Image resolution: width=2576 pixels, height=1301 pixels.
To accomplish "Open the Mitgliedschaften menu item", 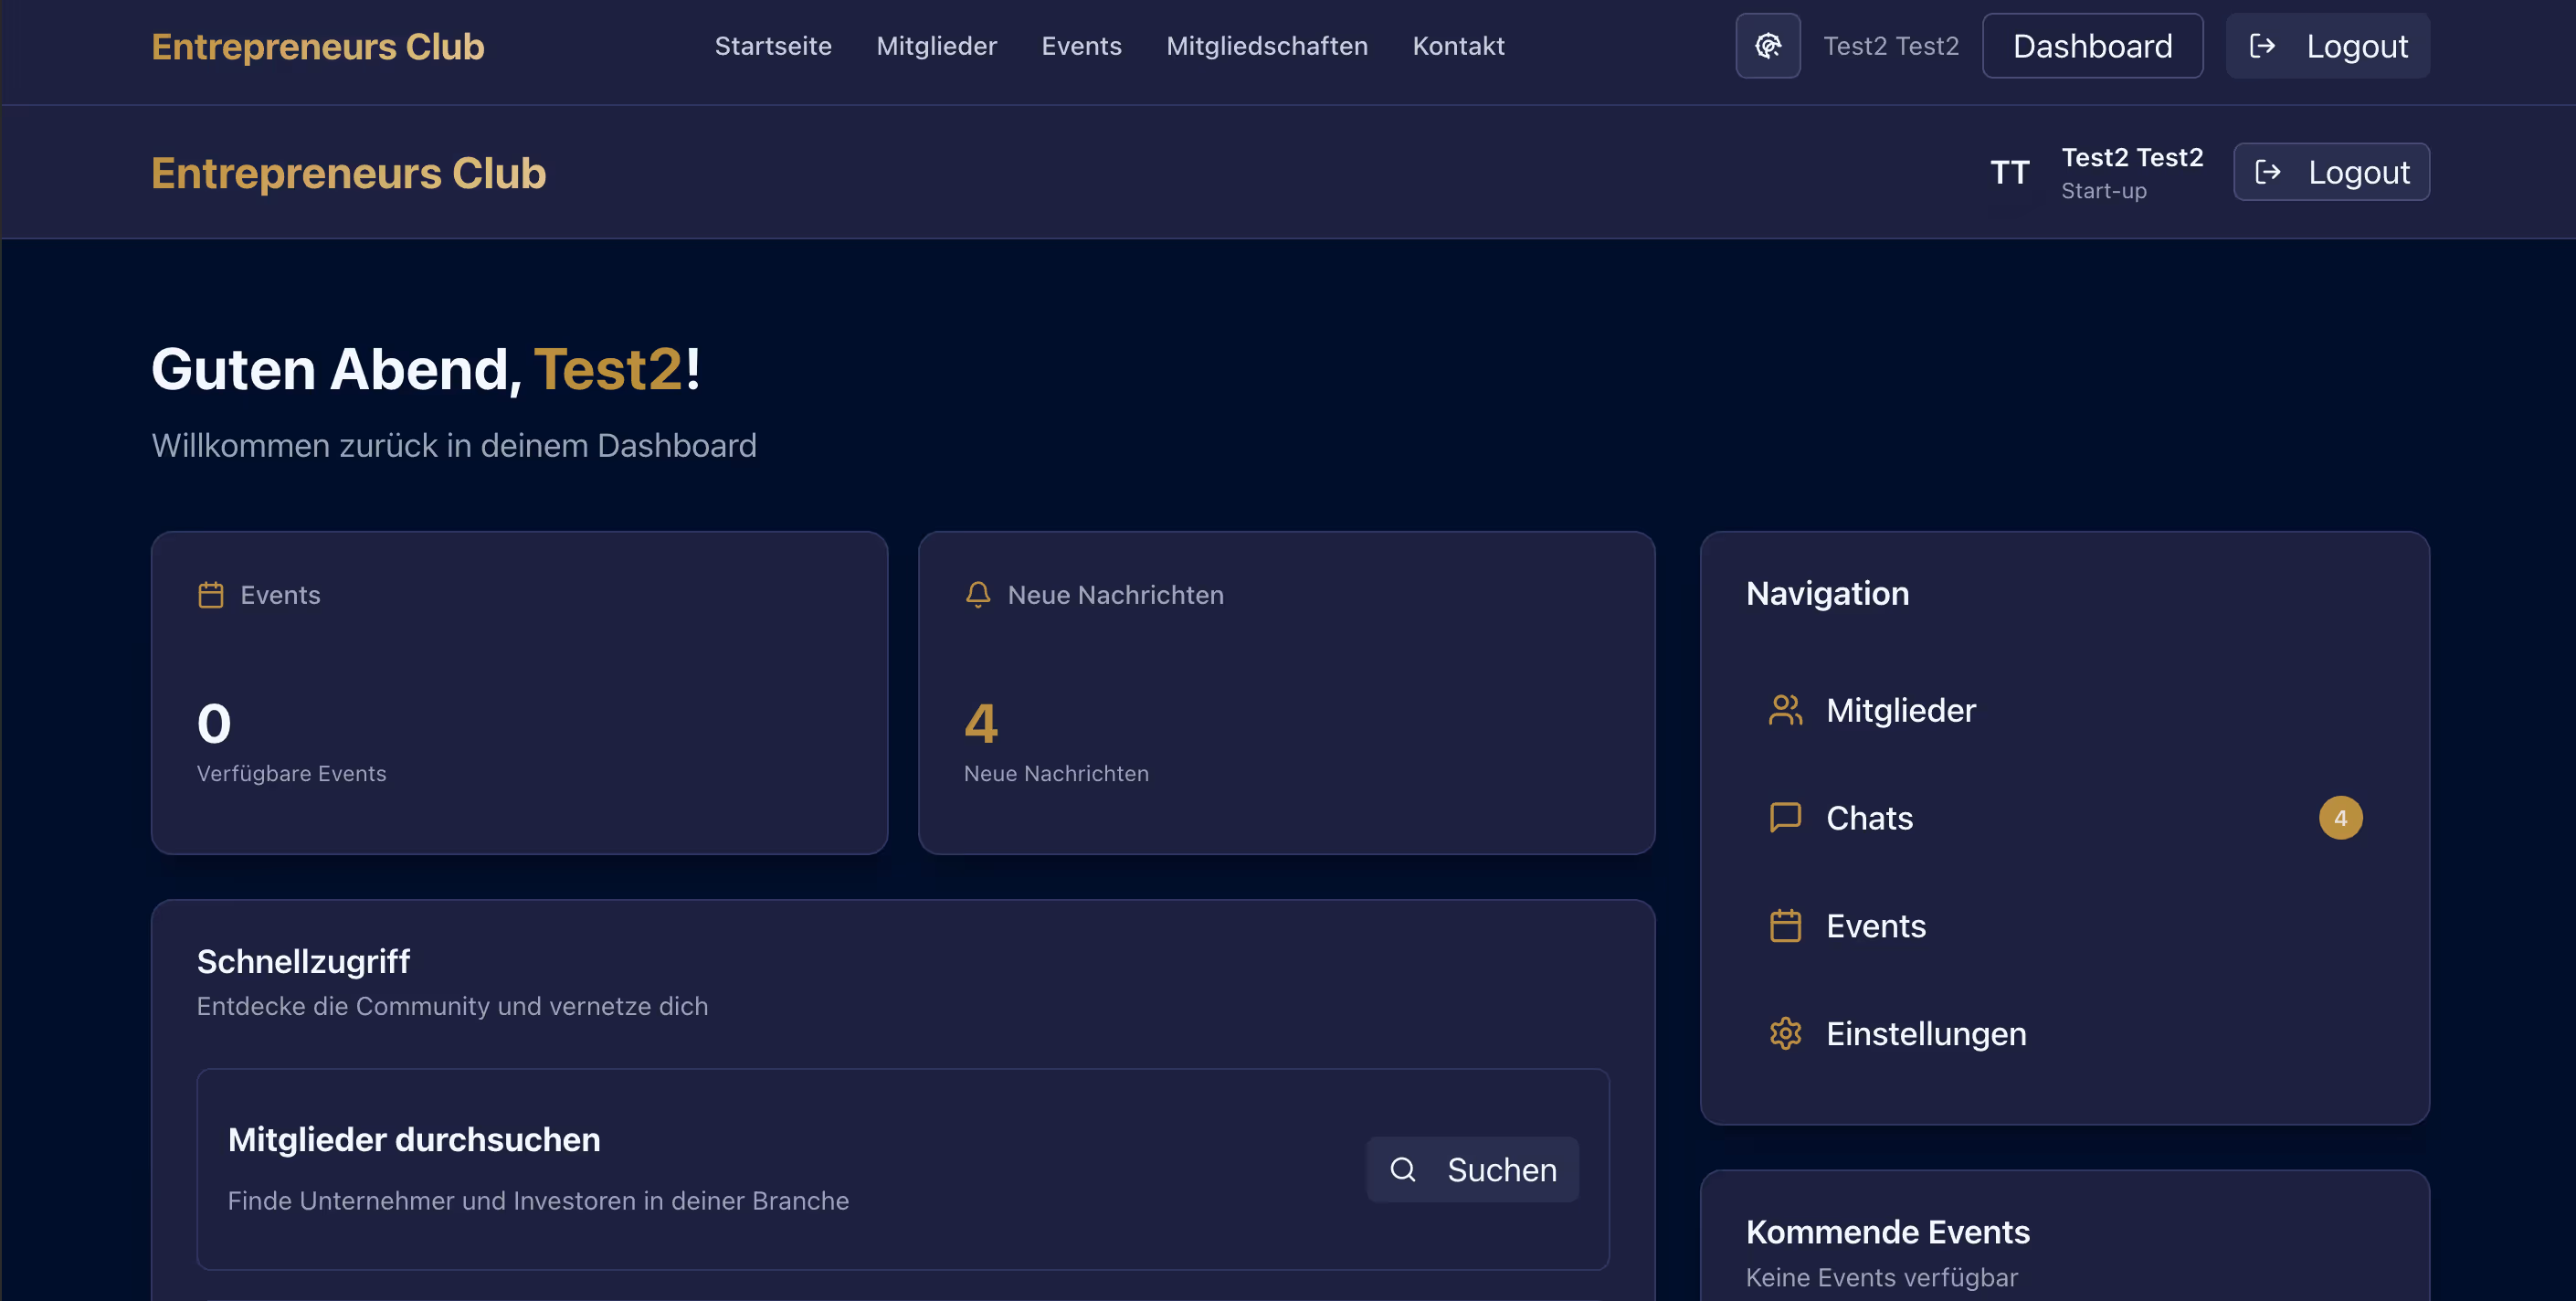I will (1266, 46).
